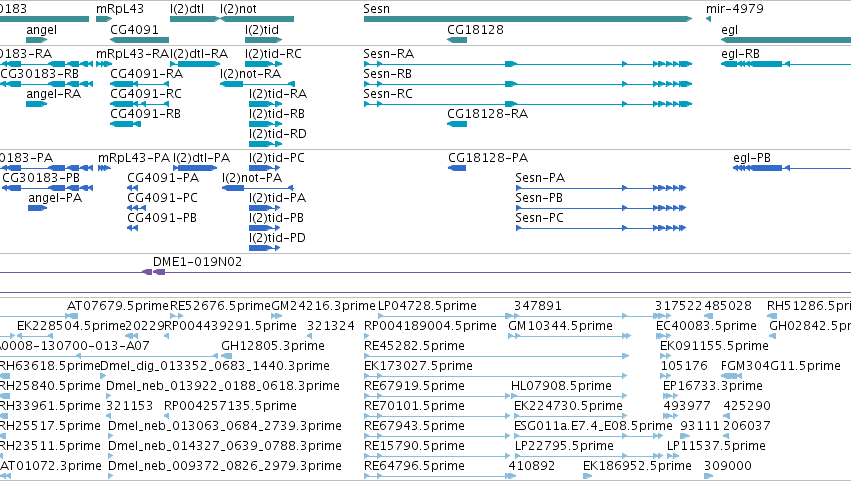Click the l(2)not-PA protein label
Image resolution: width=851 pixels, height=481 pixels.
(x=252, y=178)
